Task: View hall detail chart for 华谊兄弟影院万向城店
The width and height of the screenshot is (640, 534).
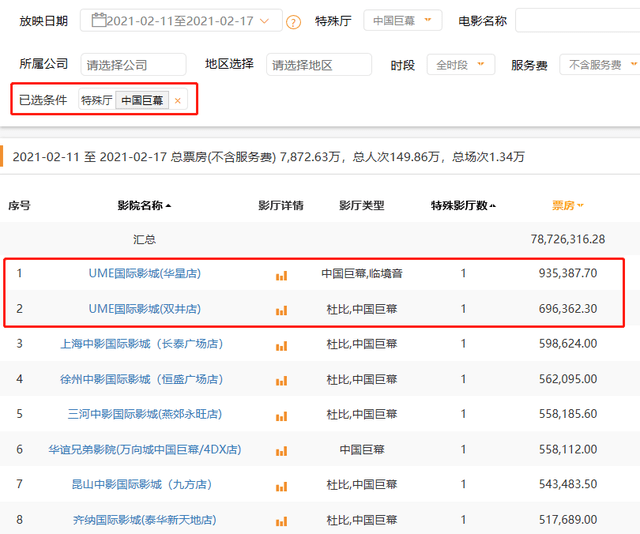Action: tap(281, 452)
